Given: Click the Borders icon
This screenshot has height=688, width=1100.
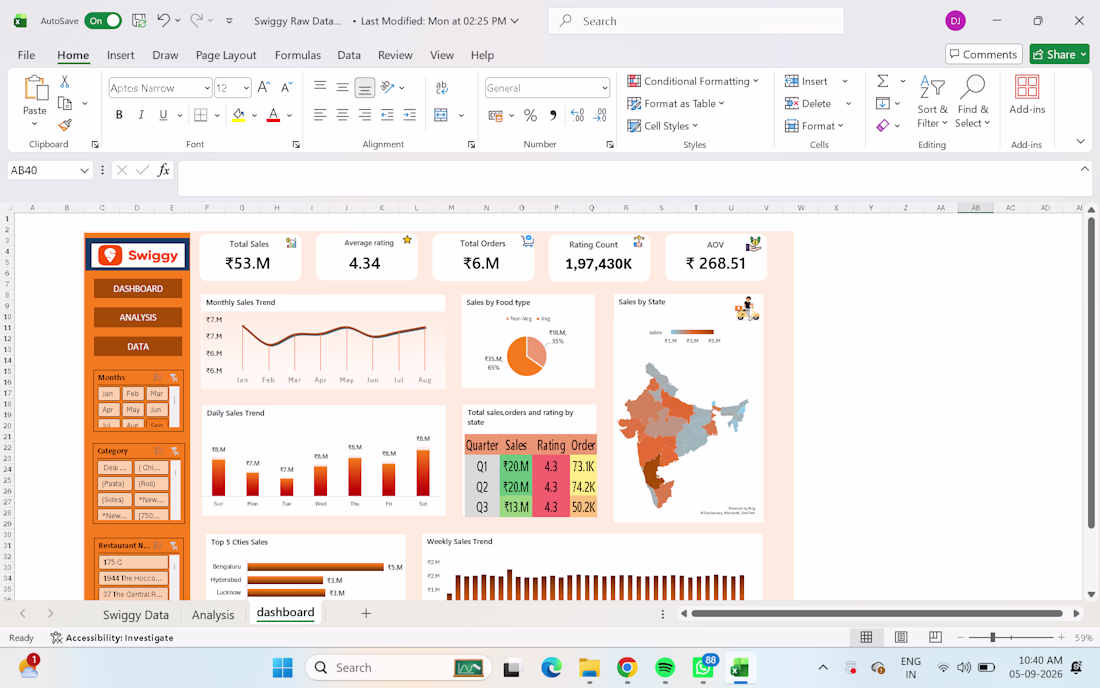Looking at the screenshot, I should [x=201, y=114].
